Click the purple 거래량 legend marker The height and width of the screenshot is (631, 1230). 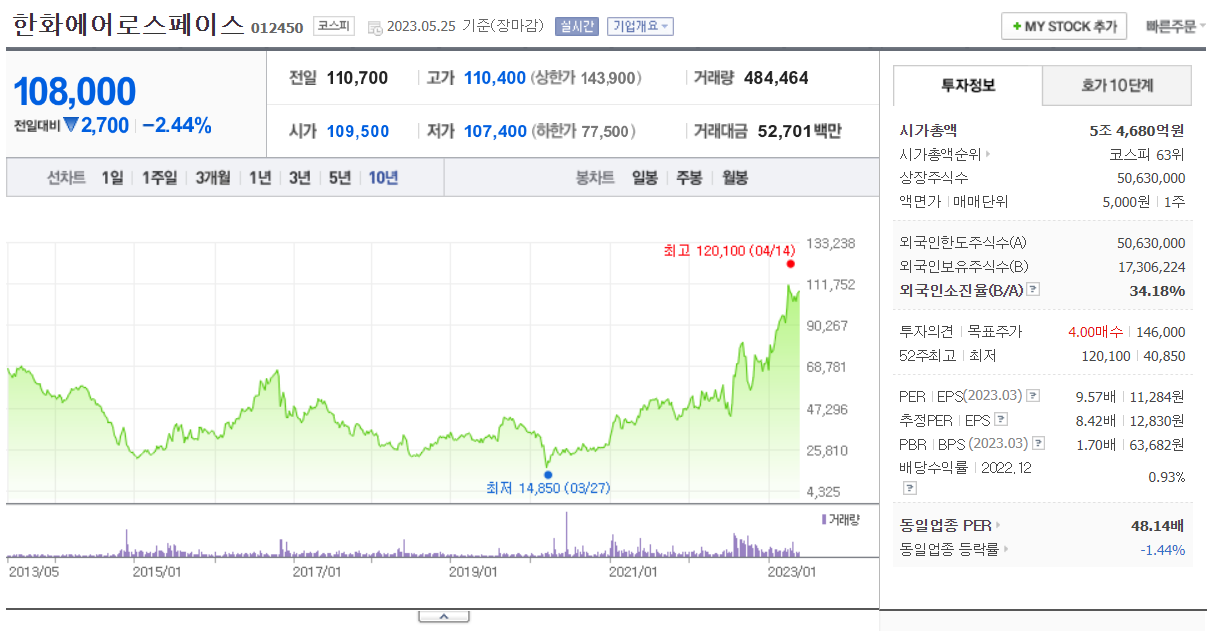(823, 519)
